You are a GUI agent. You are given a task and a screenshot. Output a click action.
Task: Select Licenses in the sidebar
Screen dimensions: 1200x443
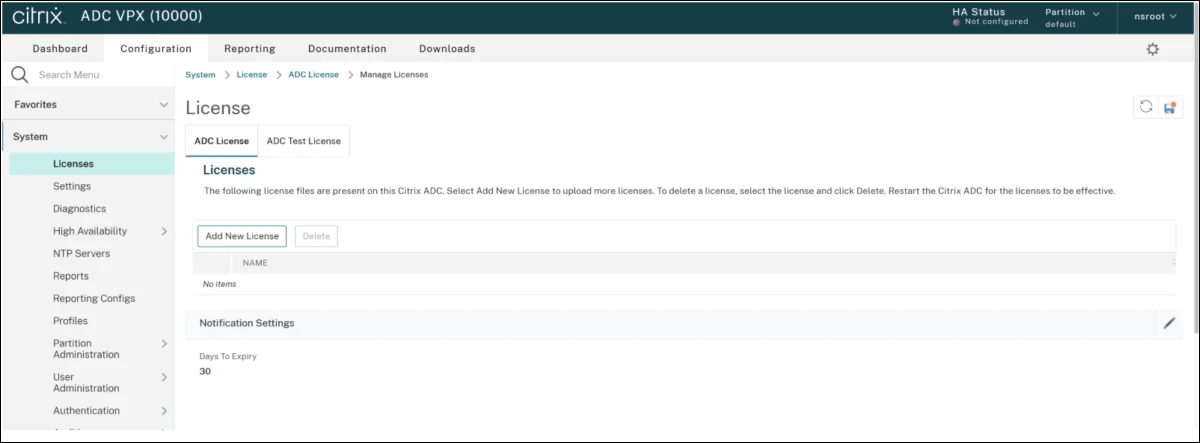[x=92, y=164]
